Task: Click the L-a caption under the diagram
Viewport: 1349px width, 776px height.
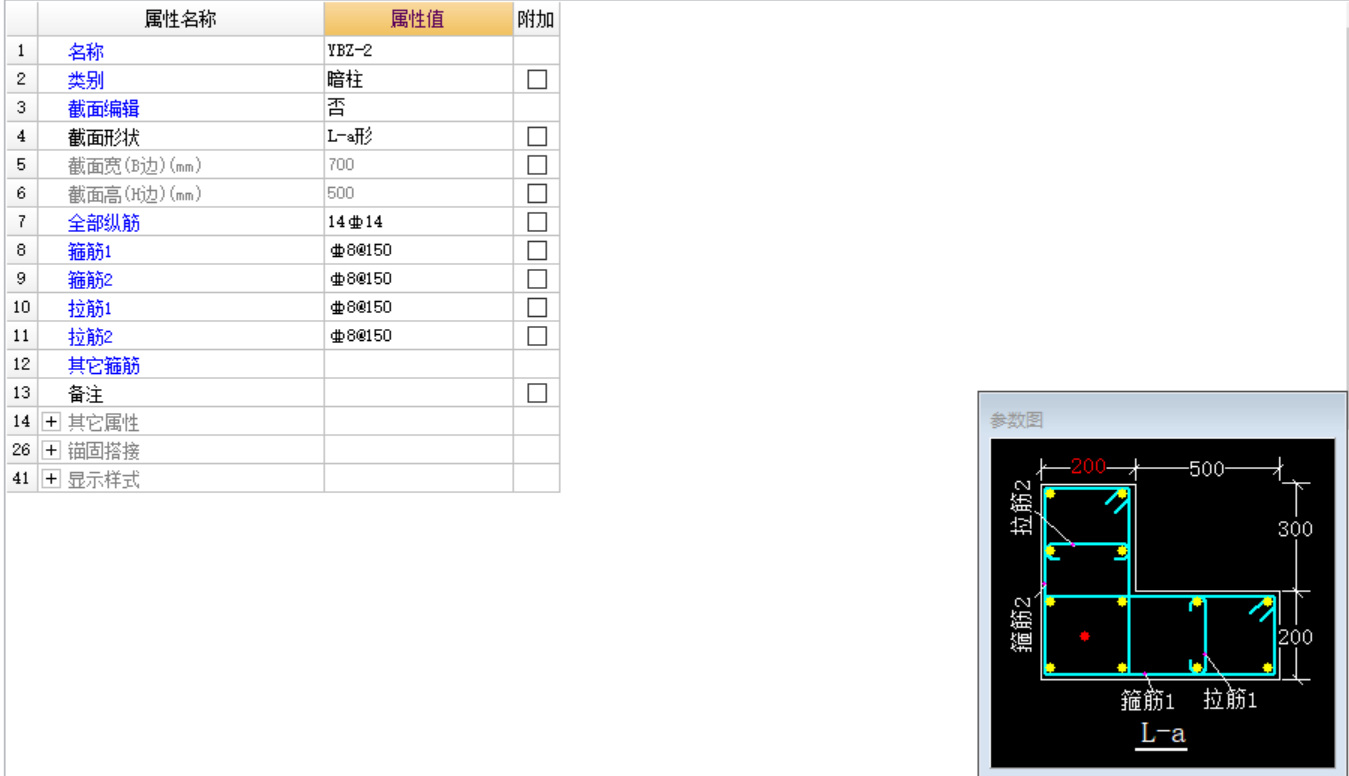Action: click(1163, 733)
